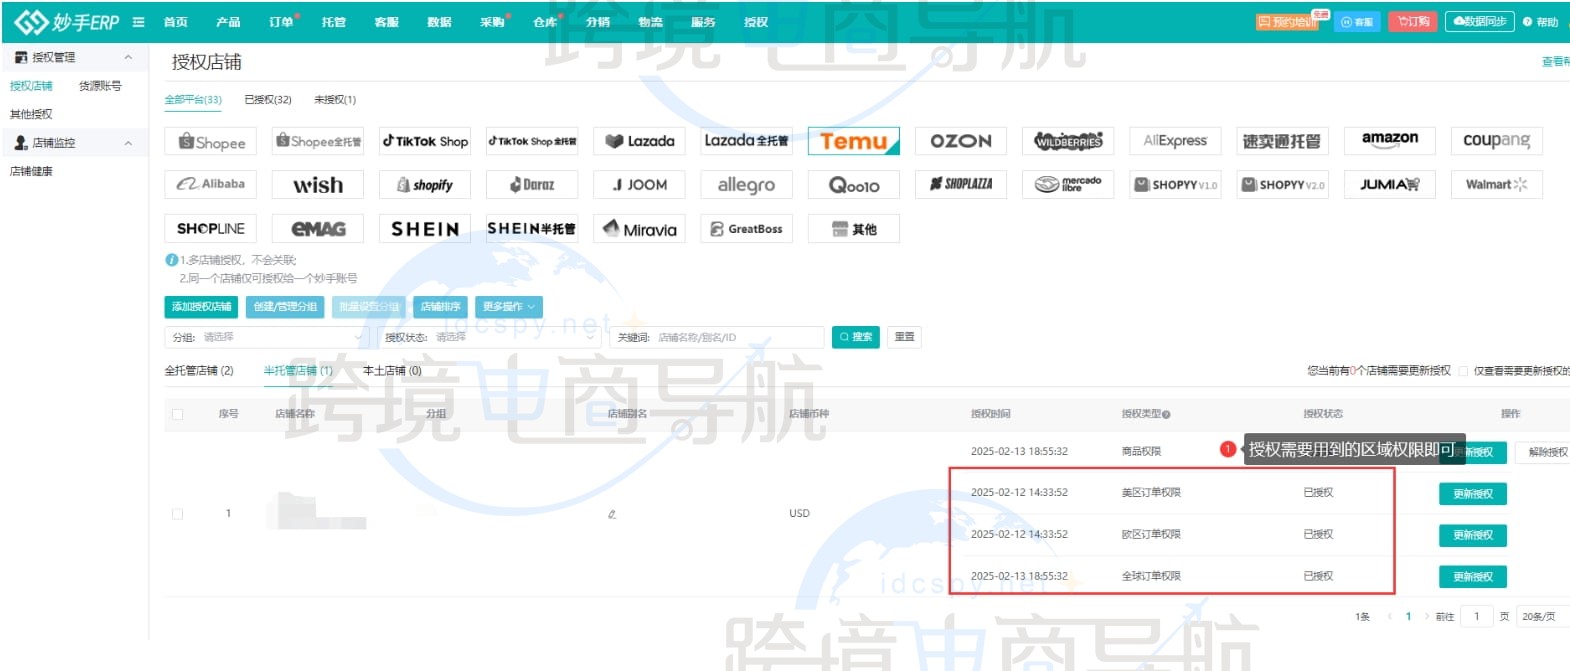The height and width of the screenshot is (671, 1570).
Task: Select the 其他 (other) platform tile
Action: tap(854, 229)
